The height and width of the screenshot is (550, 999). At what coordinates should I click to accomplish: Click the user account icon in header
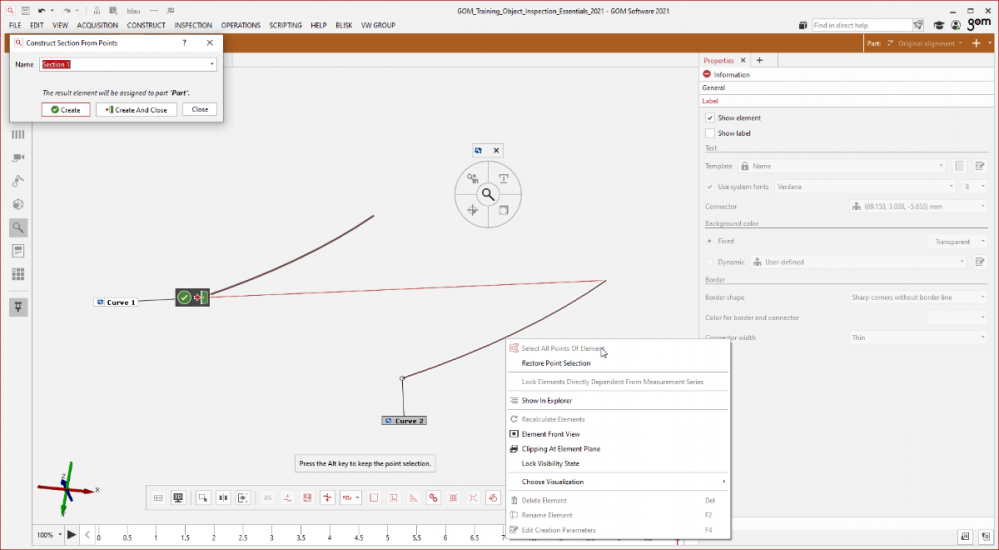tap(957, 25)
